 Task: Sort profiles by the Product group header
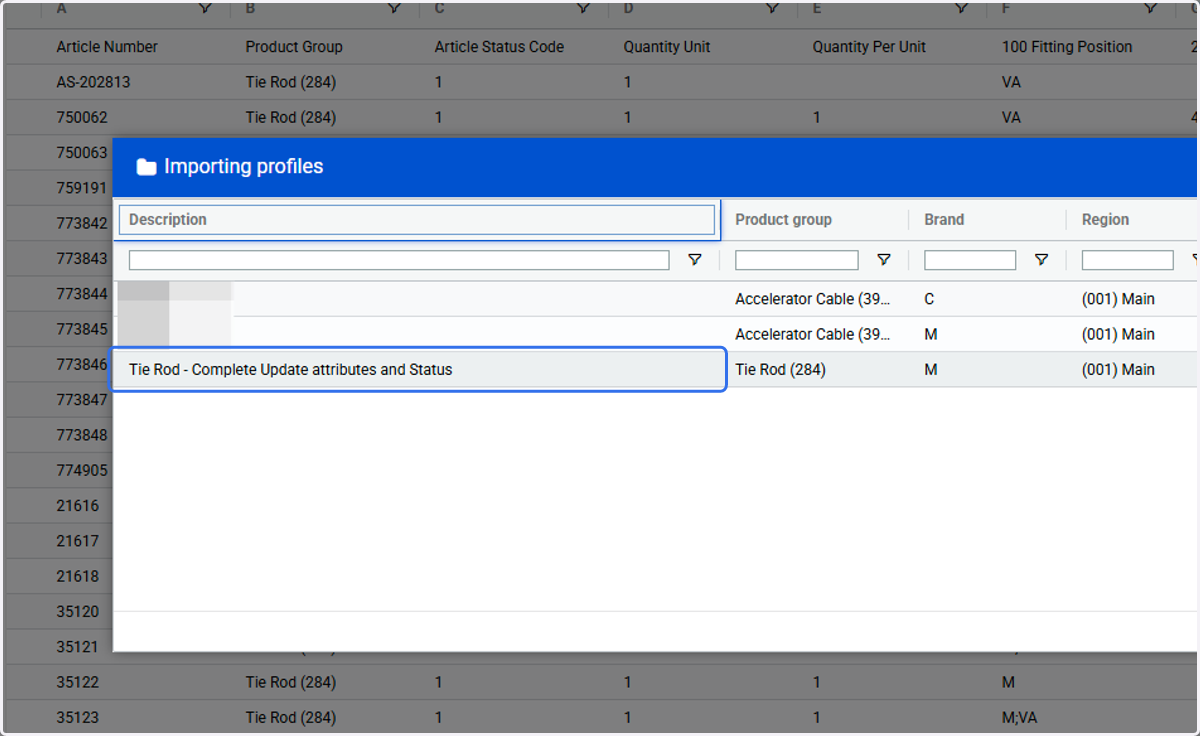783,220
